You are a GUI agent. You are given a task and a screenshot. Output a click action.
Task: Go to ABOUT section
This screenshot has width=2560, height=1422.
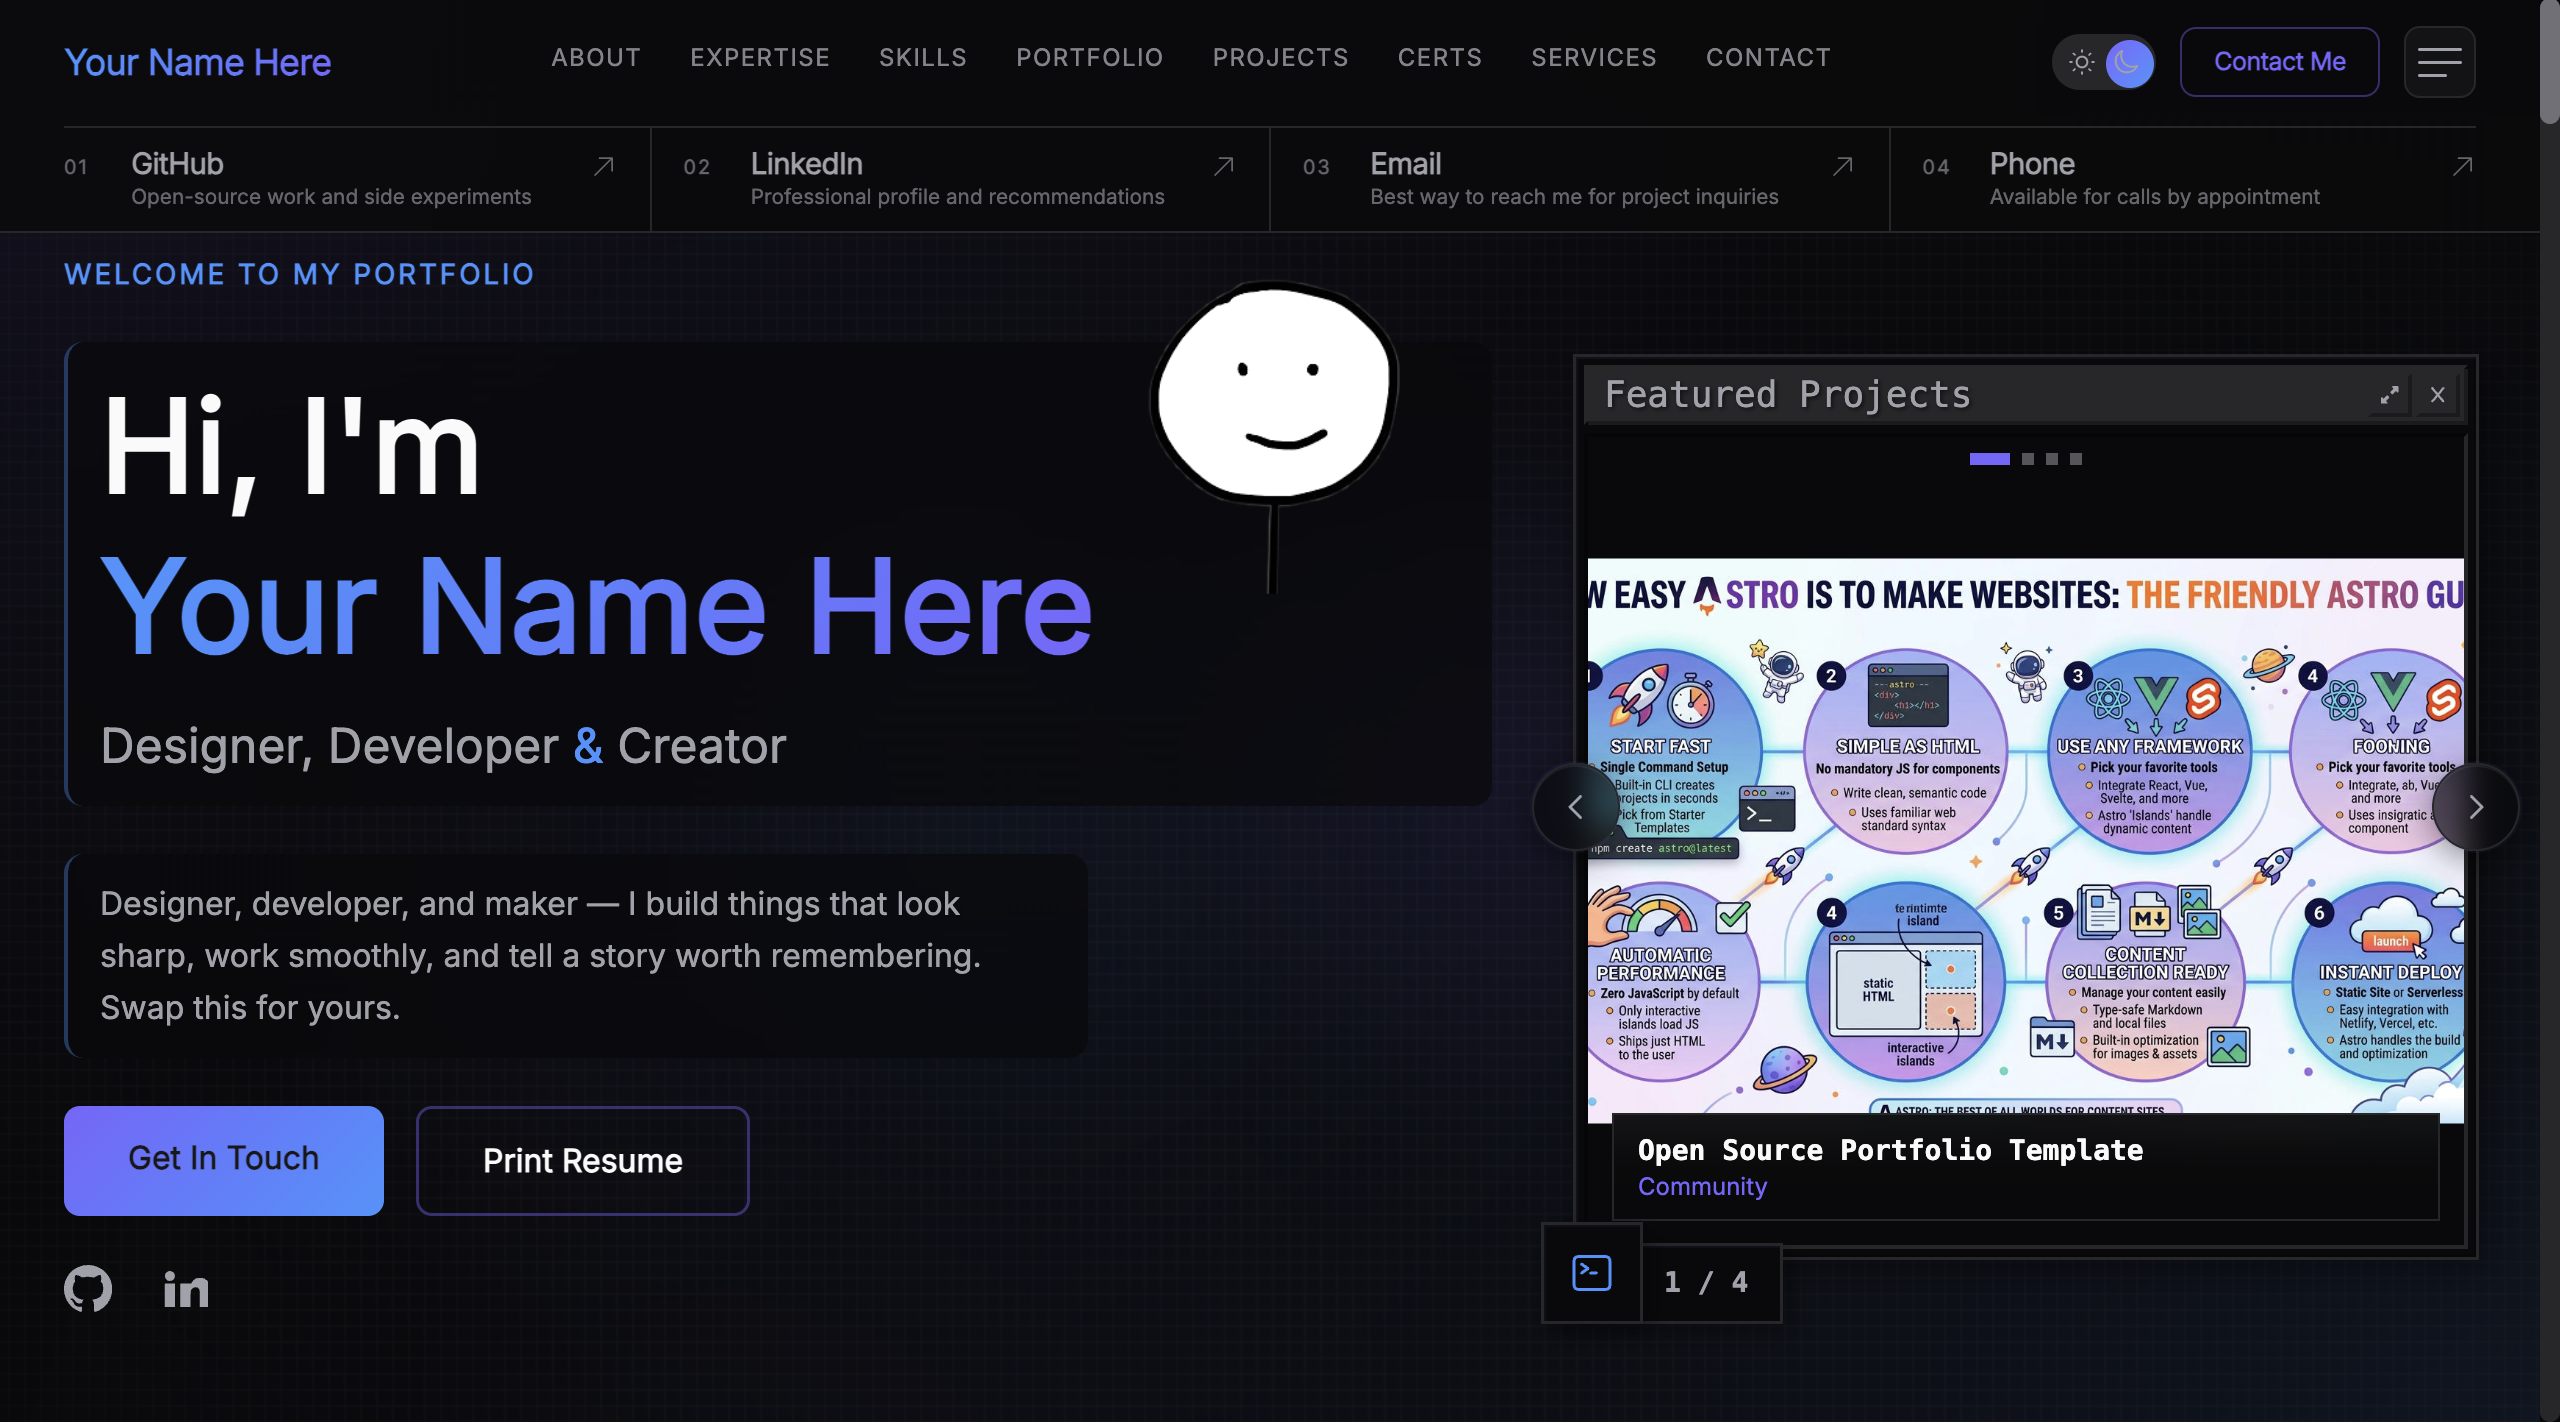coord(596,58)
